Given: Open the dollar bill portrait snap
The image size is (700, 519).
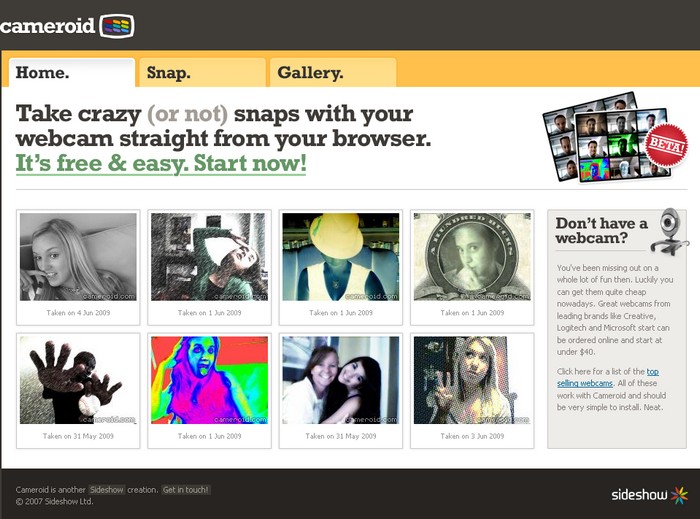Looking at the screenshot, I should point(472,257).
